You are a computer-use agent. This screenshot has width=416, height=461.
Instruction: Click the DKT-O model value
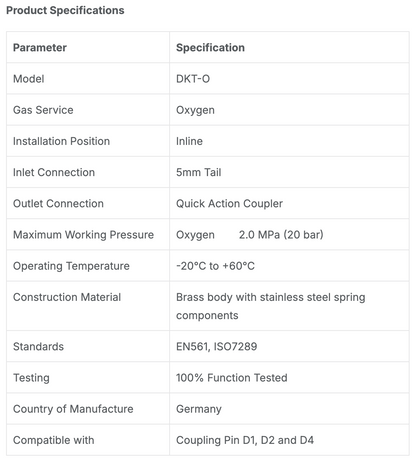point(193,79)
